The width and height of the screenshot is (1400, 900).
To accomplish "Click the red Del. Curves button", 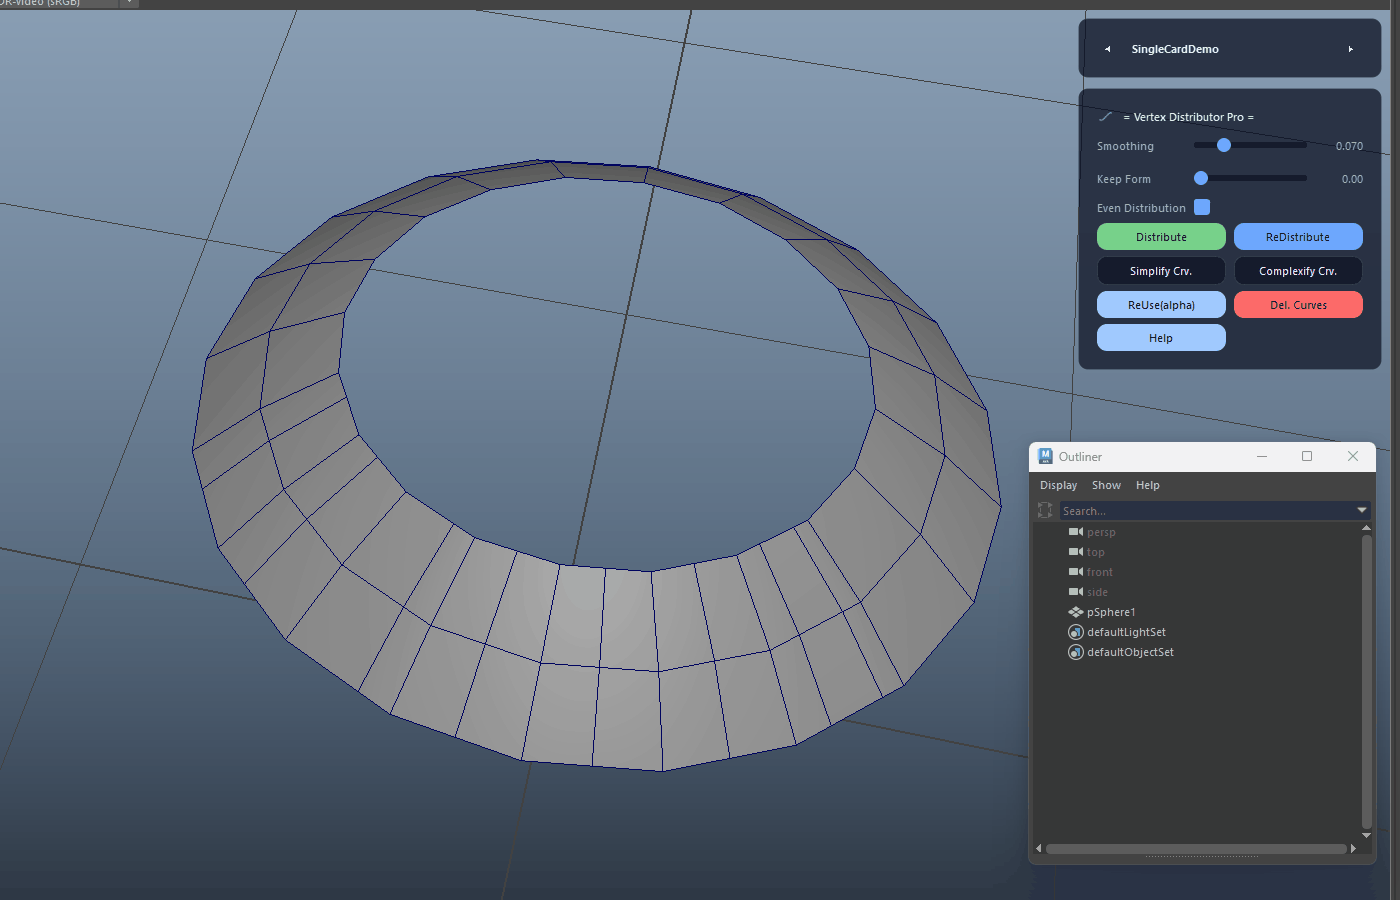I will pyautogui.click(x=1298, y=305).
